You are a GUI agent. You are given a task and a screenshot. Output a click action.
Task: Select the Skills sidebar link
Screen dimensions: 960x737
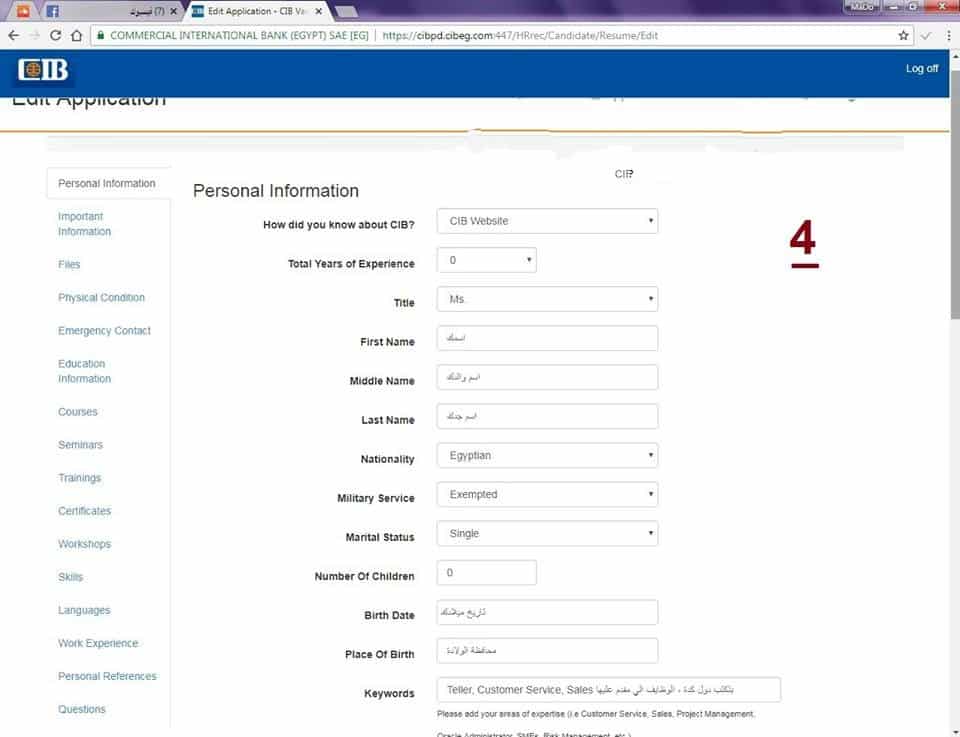tap(70, 577)
